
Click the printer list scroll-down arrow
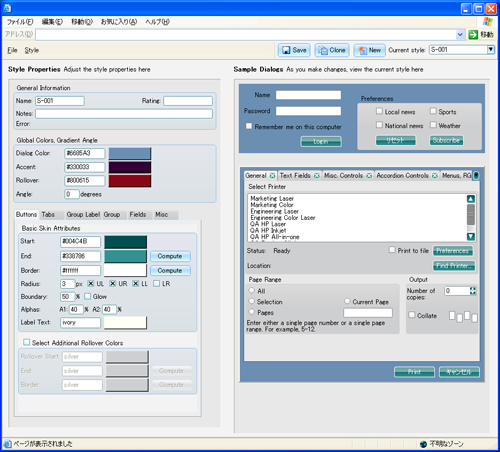[471, 236]
